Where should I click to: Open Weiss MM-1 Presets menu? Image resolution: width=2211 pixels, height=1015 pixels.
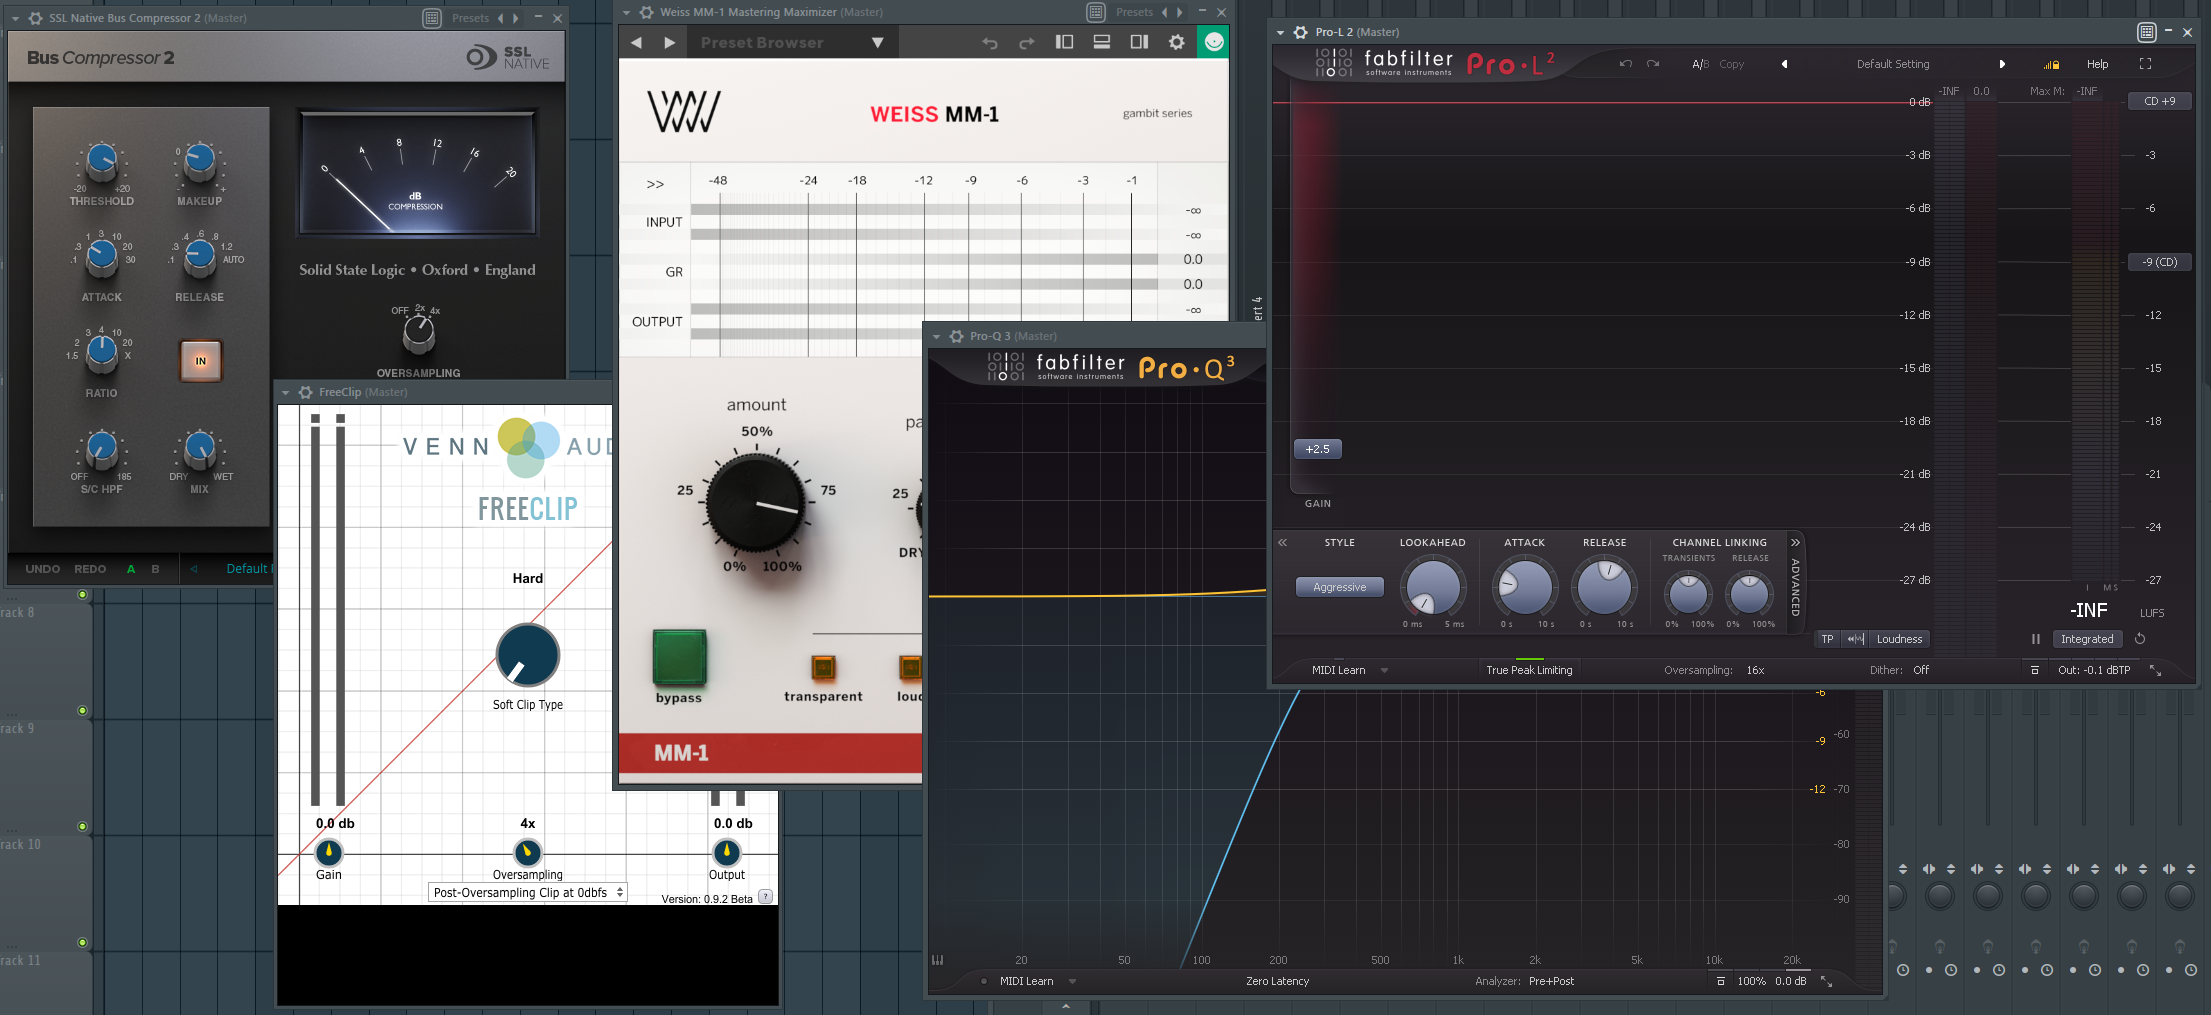1134,12
